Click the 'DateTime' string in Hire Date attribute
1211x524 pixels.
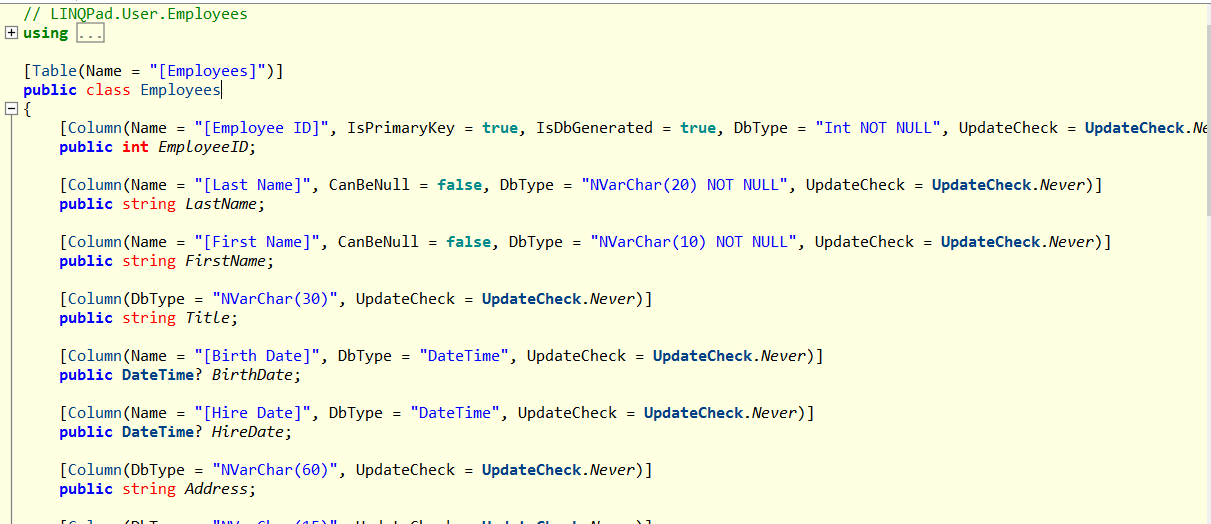tap(455, 413)
